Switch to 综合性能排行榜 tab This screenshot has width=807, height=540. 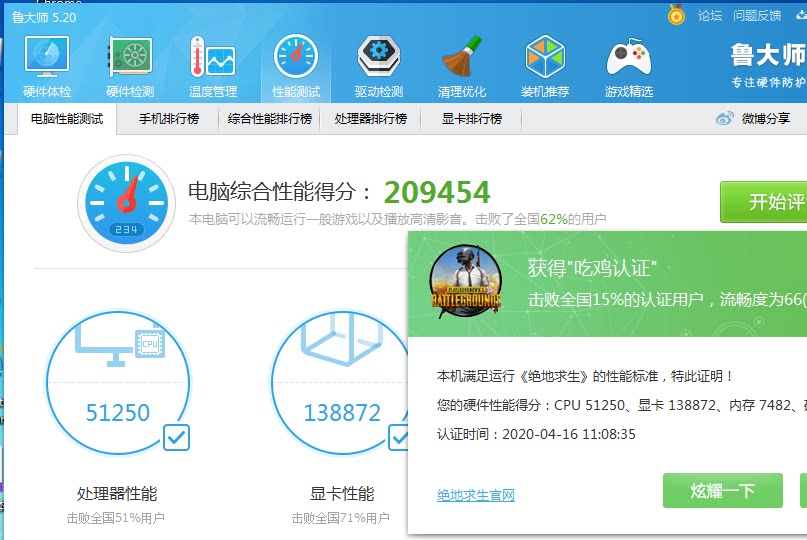(270, 119)
